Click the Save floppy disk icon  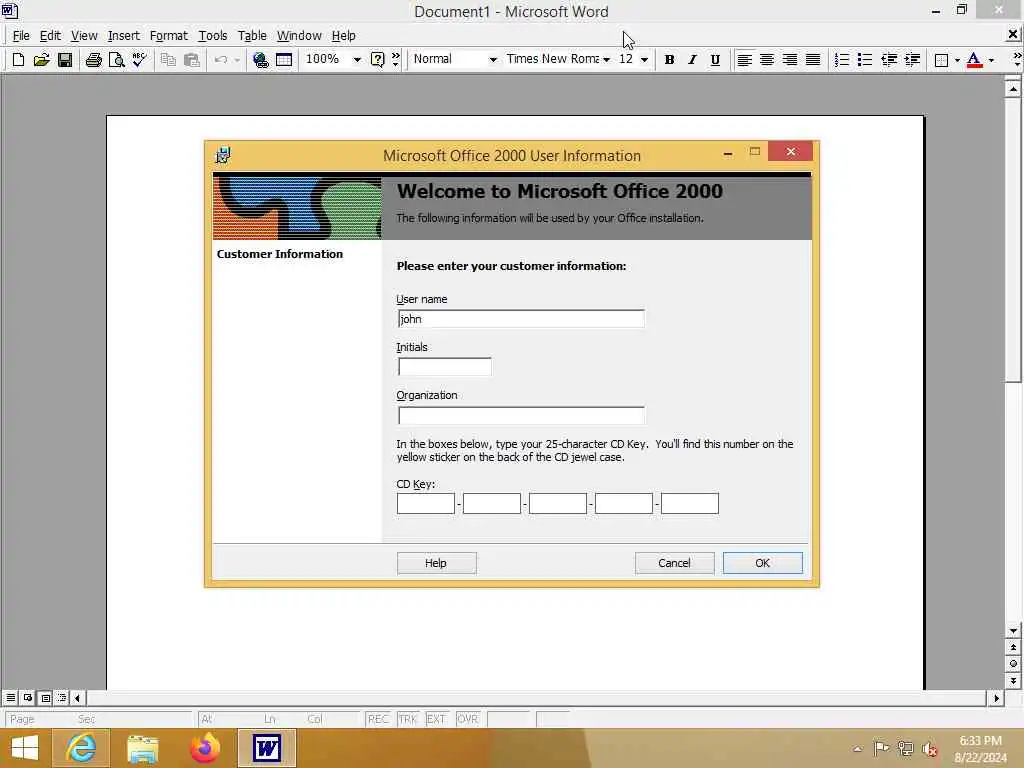click(x=65, y=60)
